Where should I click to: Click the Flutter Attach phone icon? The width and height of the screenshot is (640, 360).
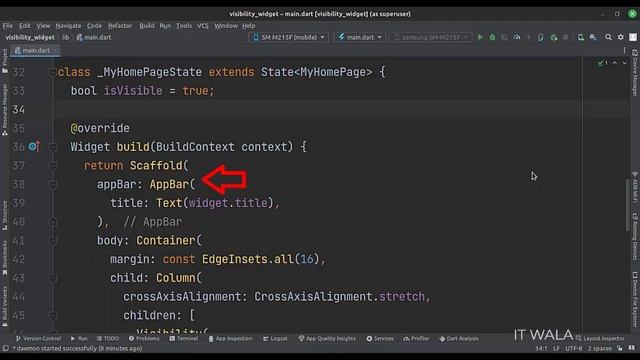tap(540, 37)
